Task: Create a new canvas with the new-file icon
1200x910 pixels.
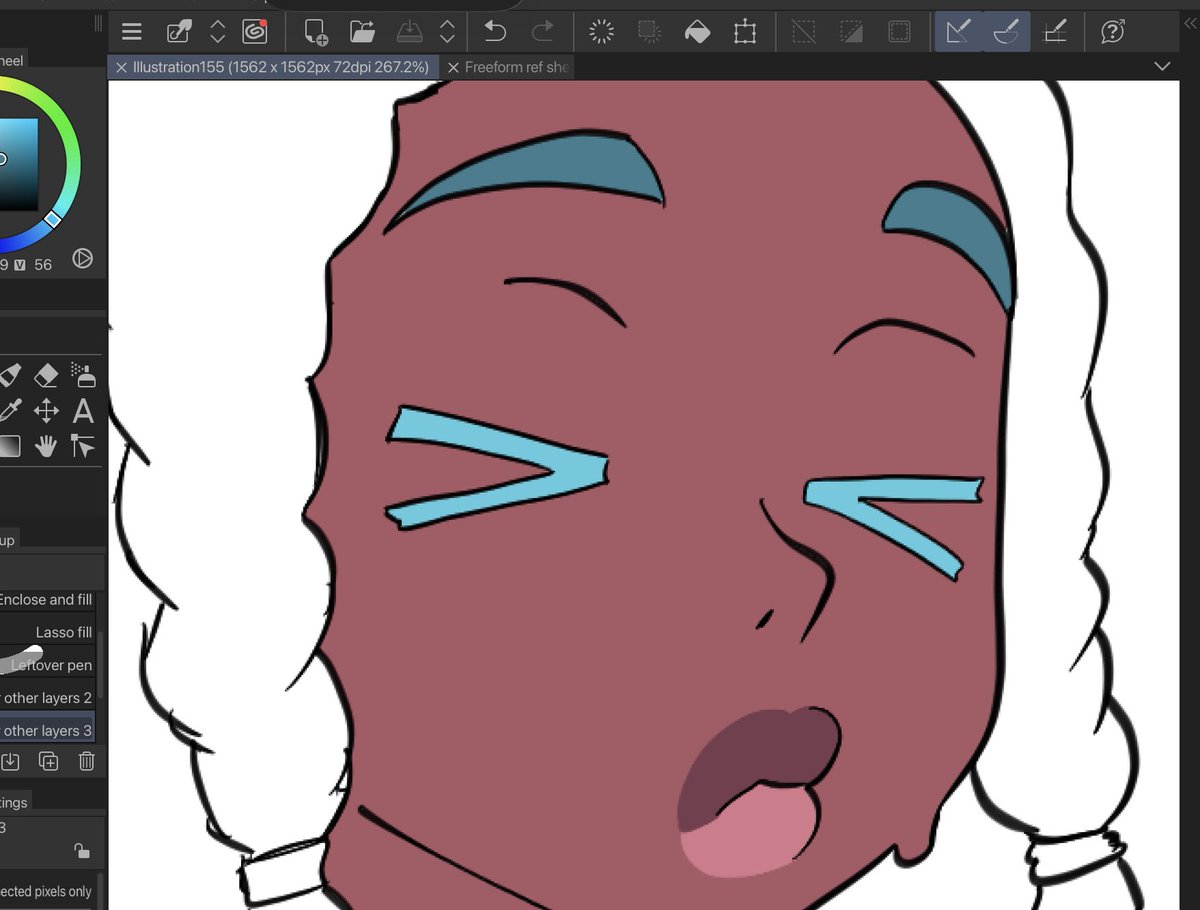Action: click(317, 32)
